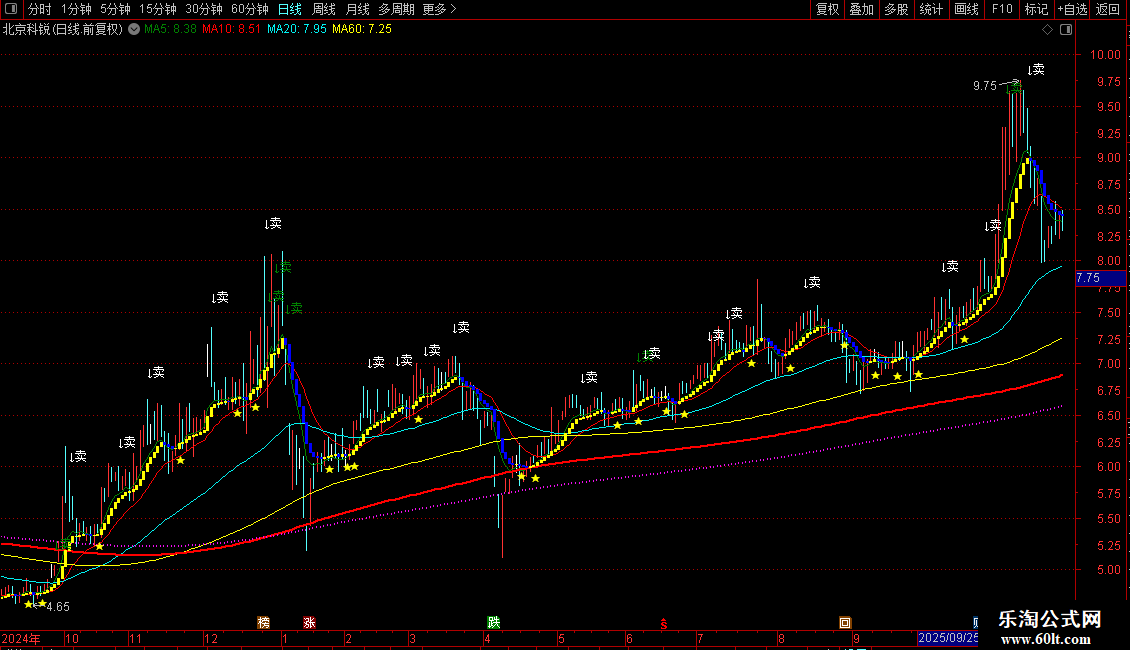Click the 涨 event marker on timeline
This screenshot has height=650, width=1130.
310,623
